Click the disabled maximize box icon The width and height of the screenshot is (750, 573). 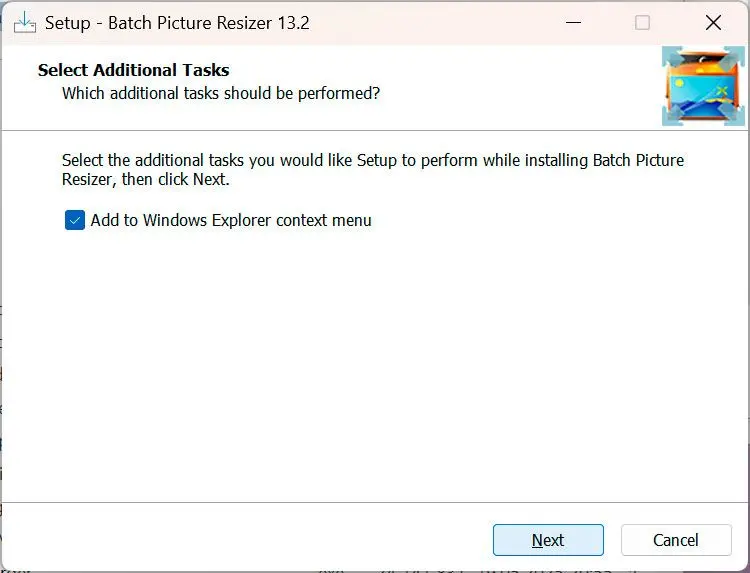coord(642,22)
